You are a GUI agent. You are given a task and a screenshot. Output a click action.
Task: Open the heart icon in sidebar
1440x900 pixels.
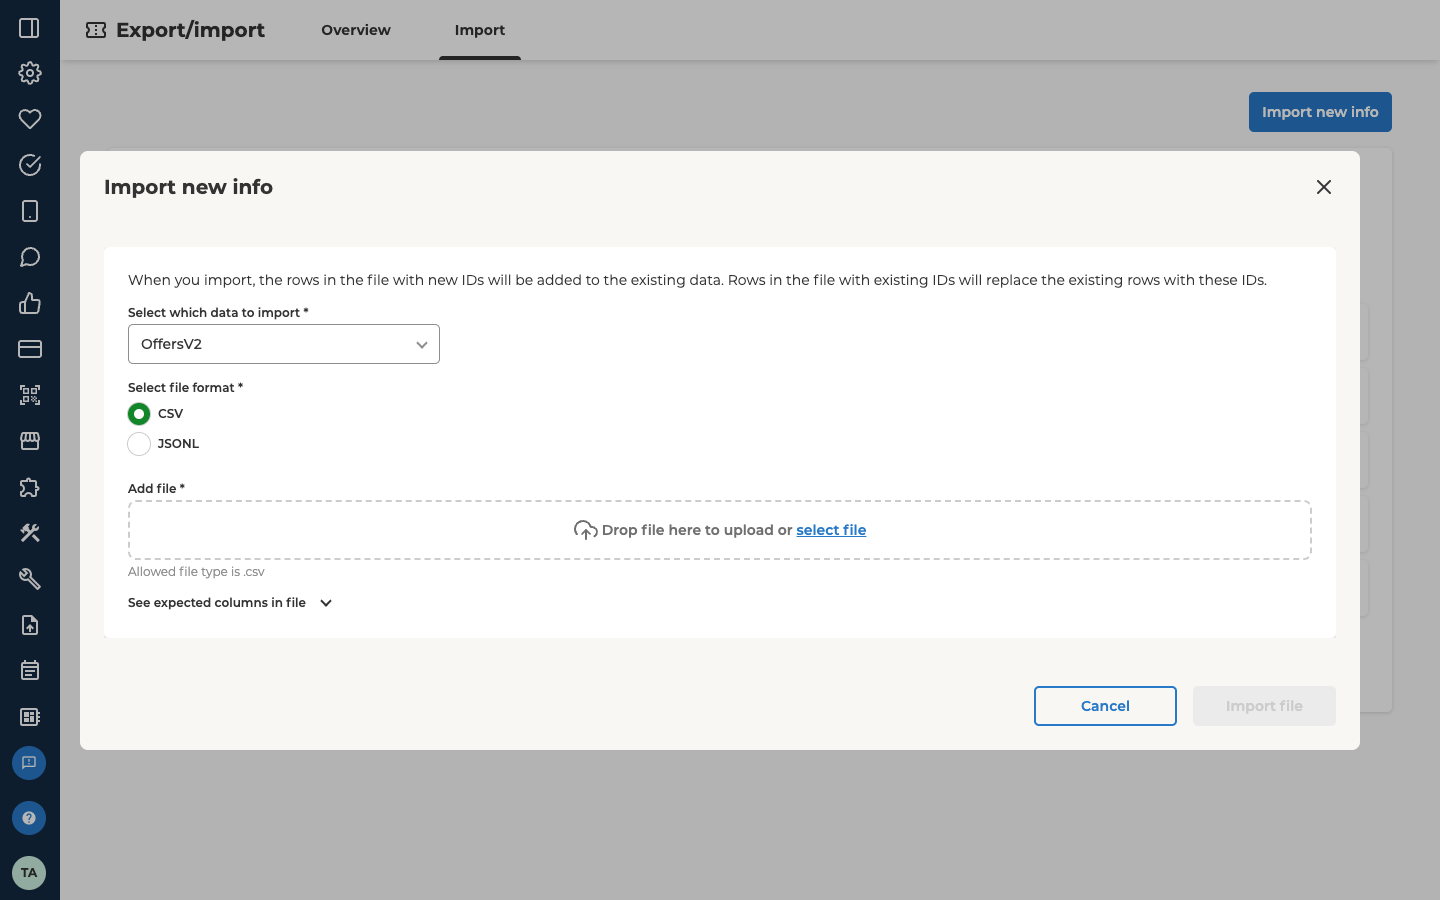click(29, 119)
